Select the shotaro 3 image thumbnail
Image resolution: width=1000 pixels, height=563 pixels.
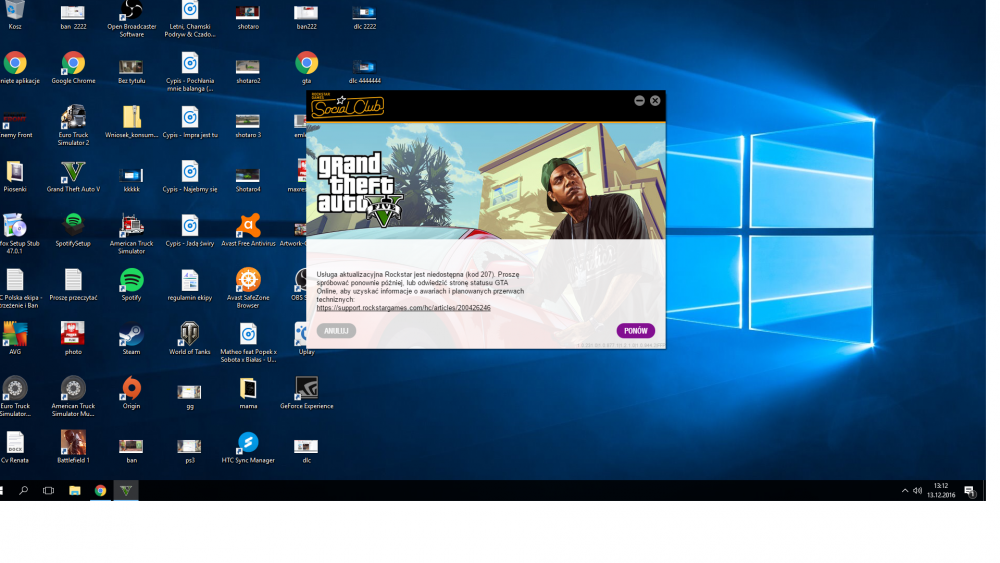(x=248, y=124)
